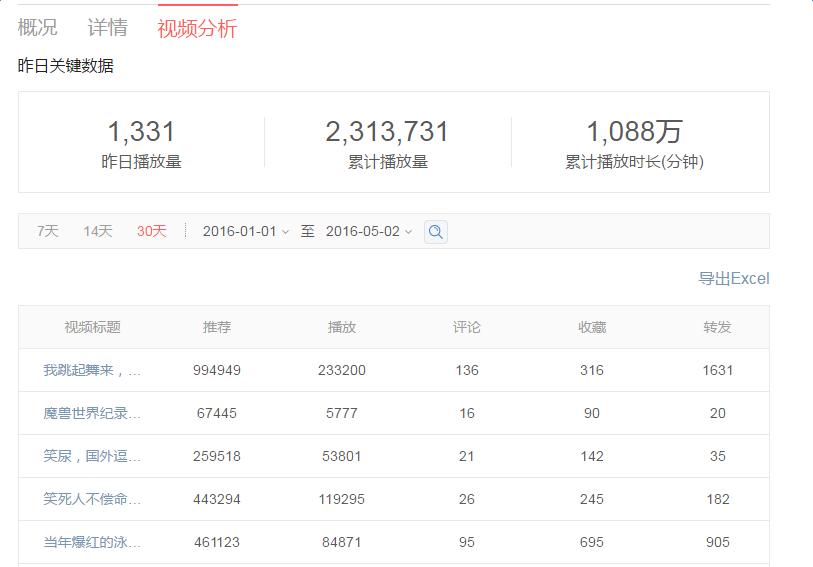Click the 收藏 column header

tap(592, 327)
